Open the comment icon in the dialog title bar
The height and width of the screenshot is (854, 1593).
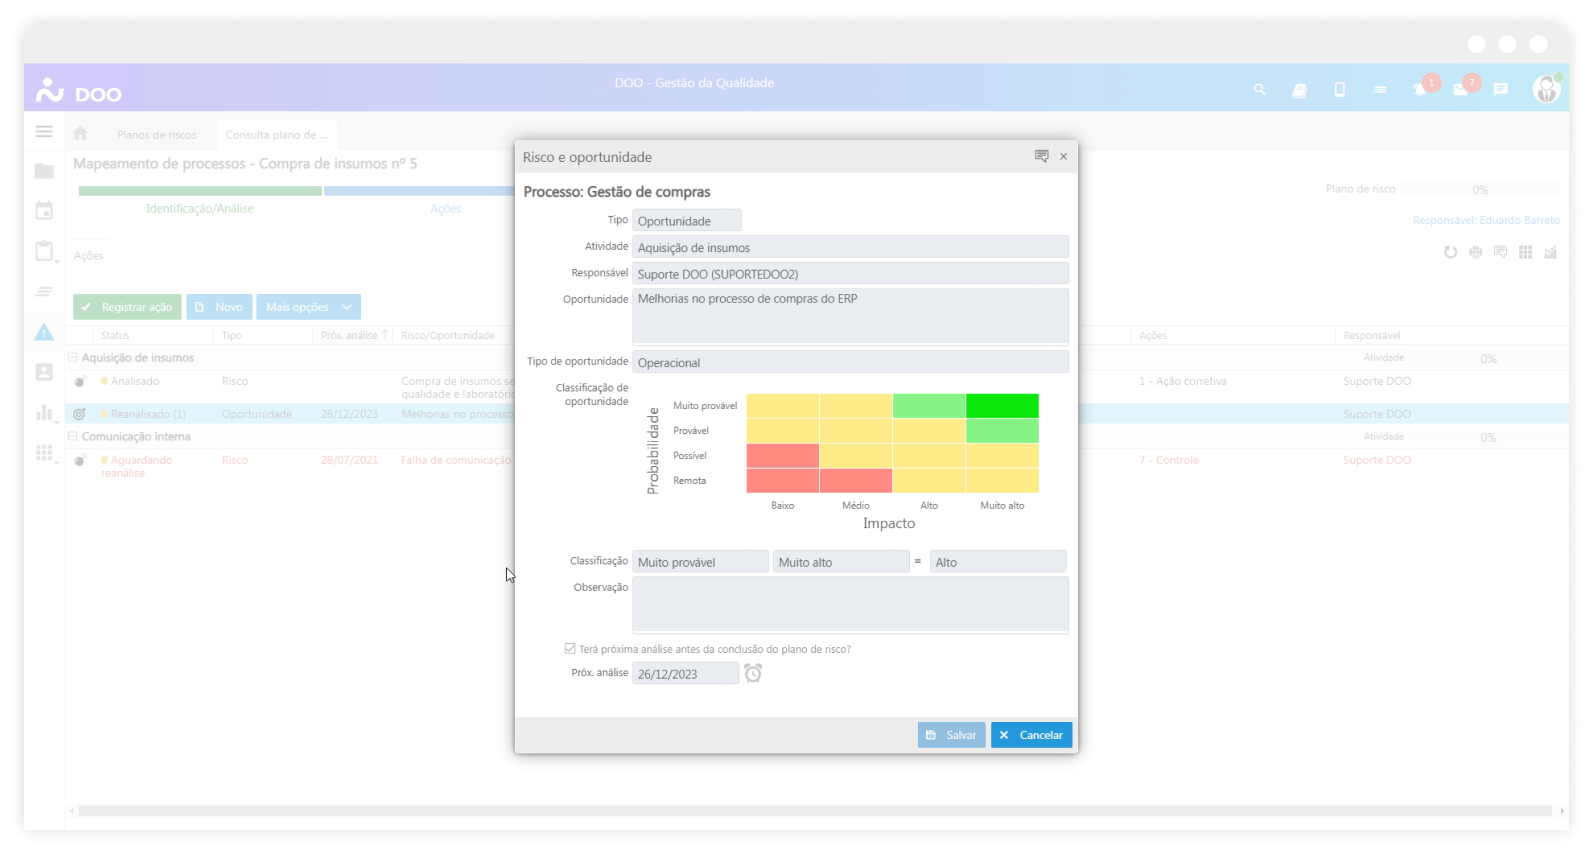click(1042, 156)
